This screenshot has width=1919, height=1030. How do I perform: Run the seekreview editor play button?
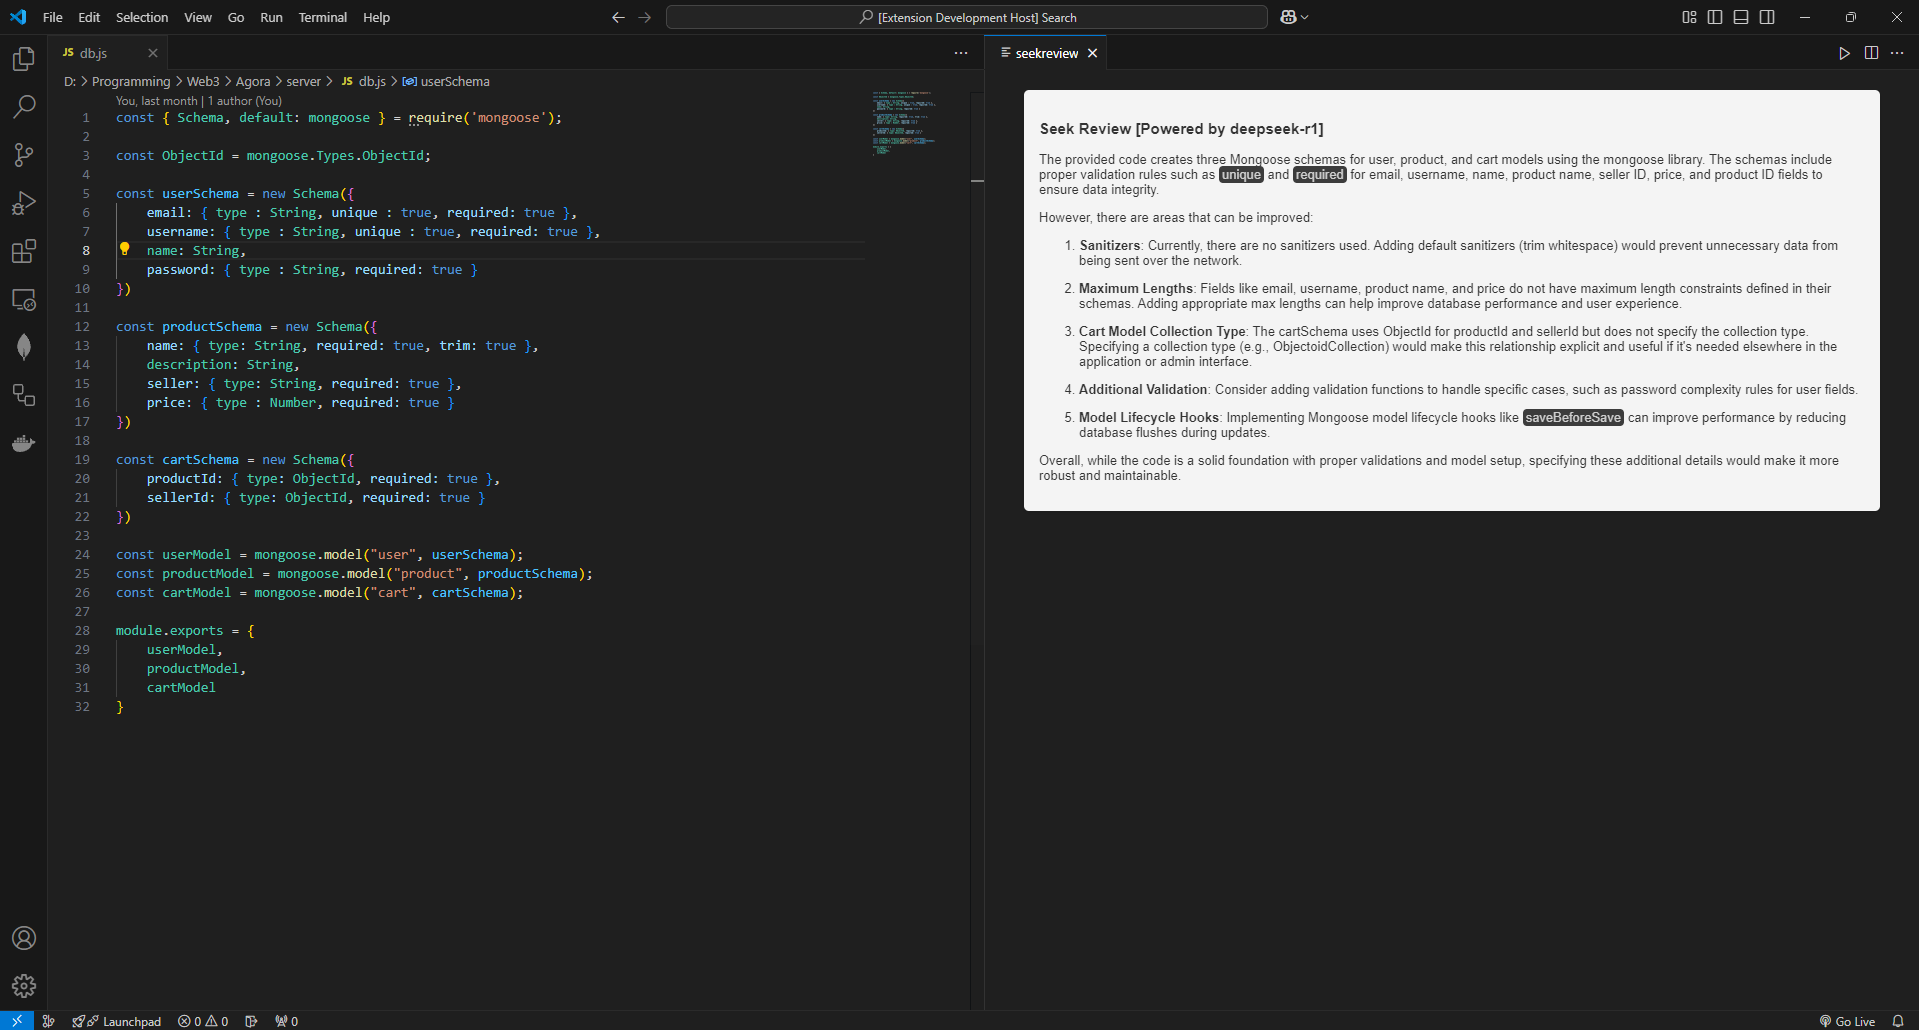tap(1844, 53)
